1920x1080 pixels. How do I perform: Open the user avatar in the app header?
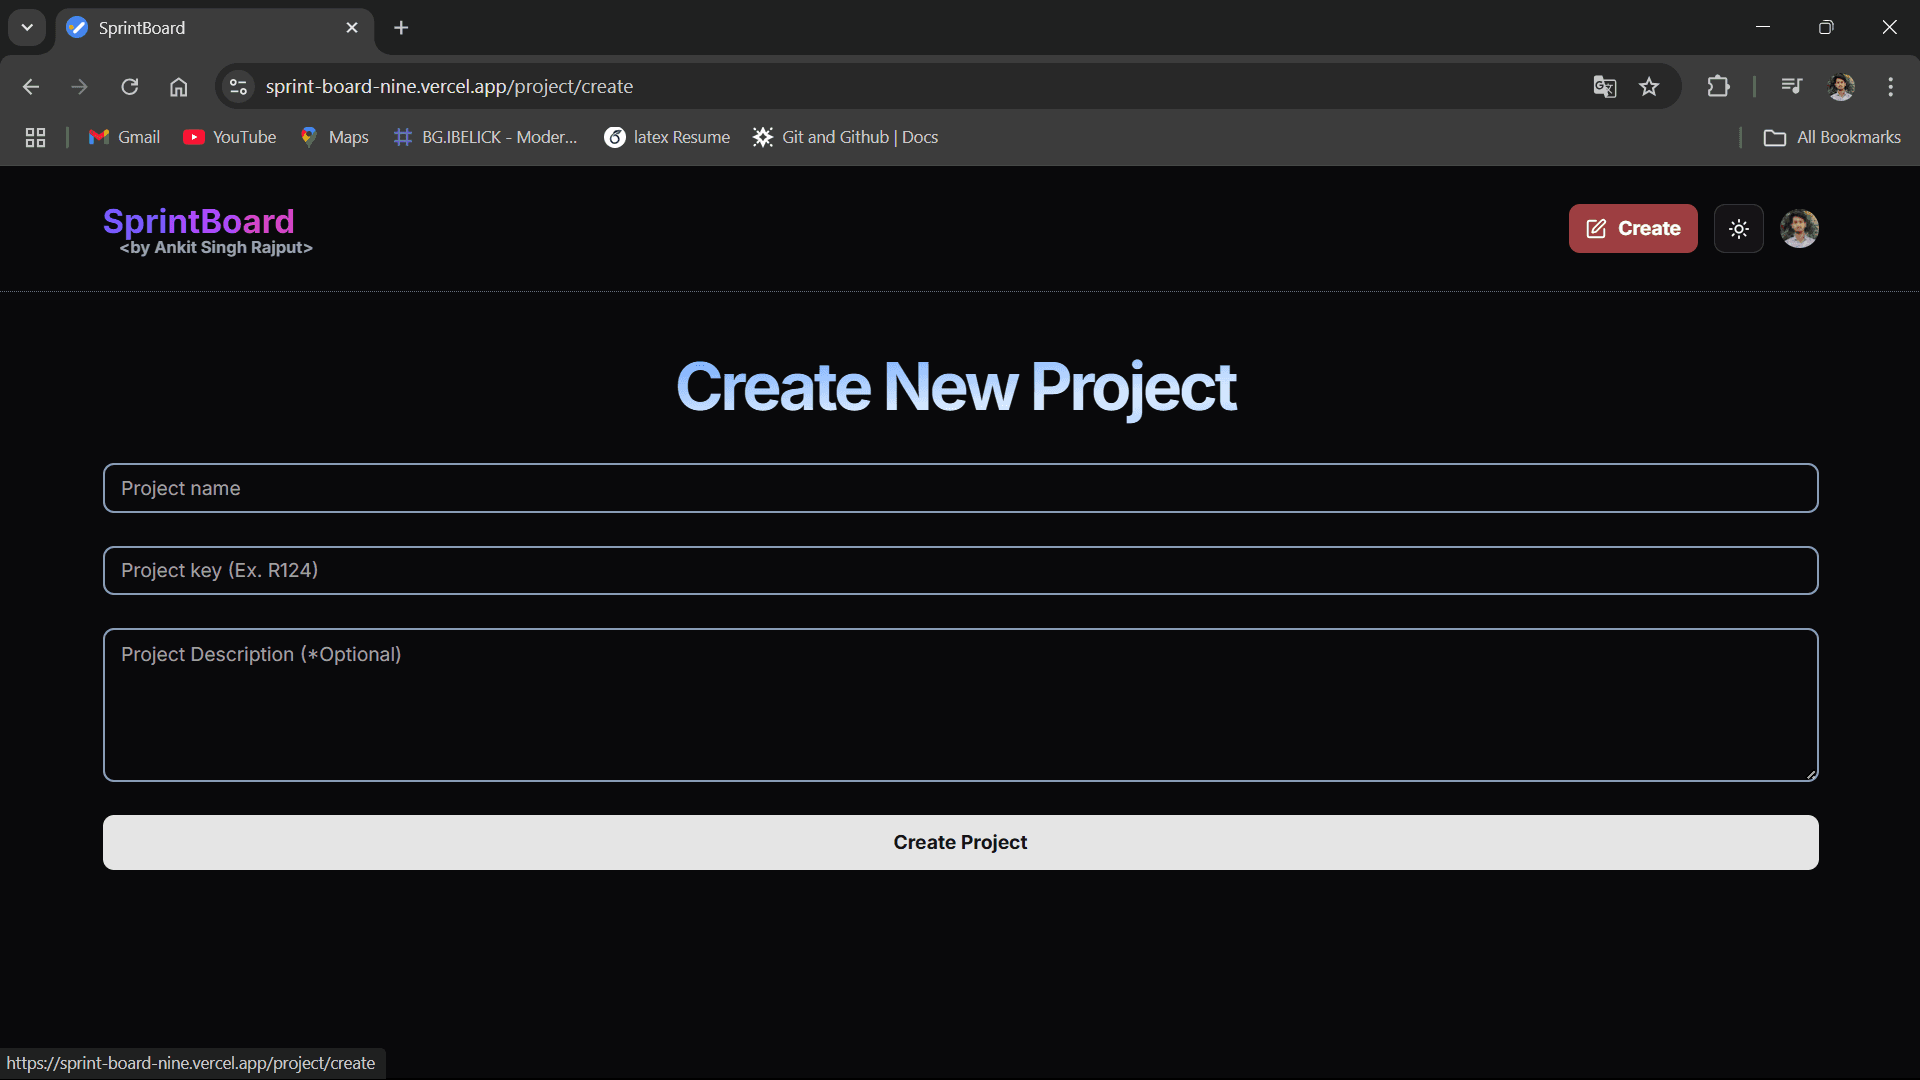1798,229
